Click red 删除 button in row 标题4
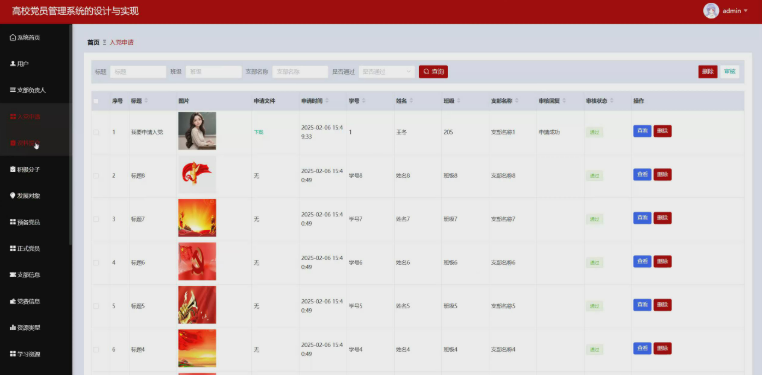This screenshot has height=375, width=762. coord(662,348)
